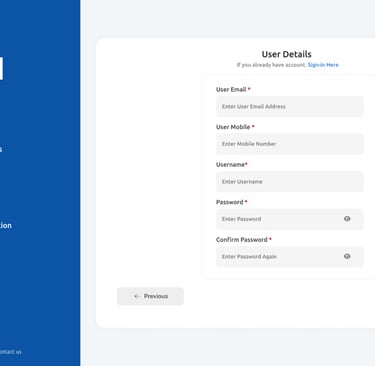Toggle visibility of Confirm Password field
375x366 pixels.
pyautogui.click(x=347, y=256)
